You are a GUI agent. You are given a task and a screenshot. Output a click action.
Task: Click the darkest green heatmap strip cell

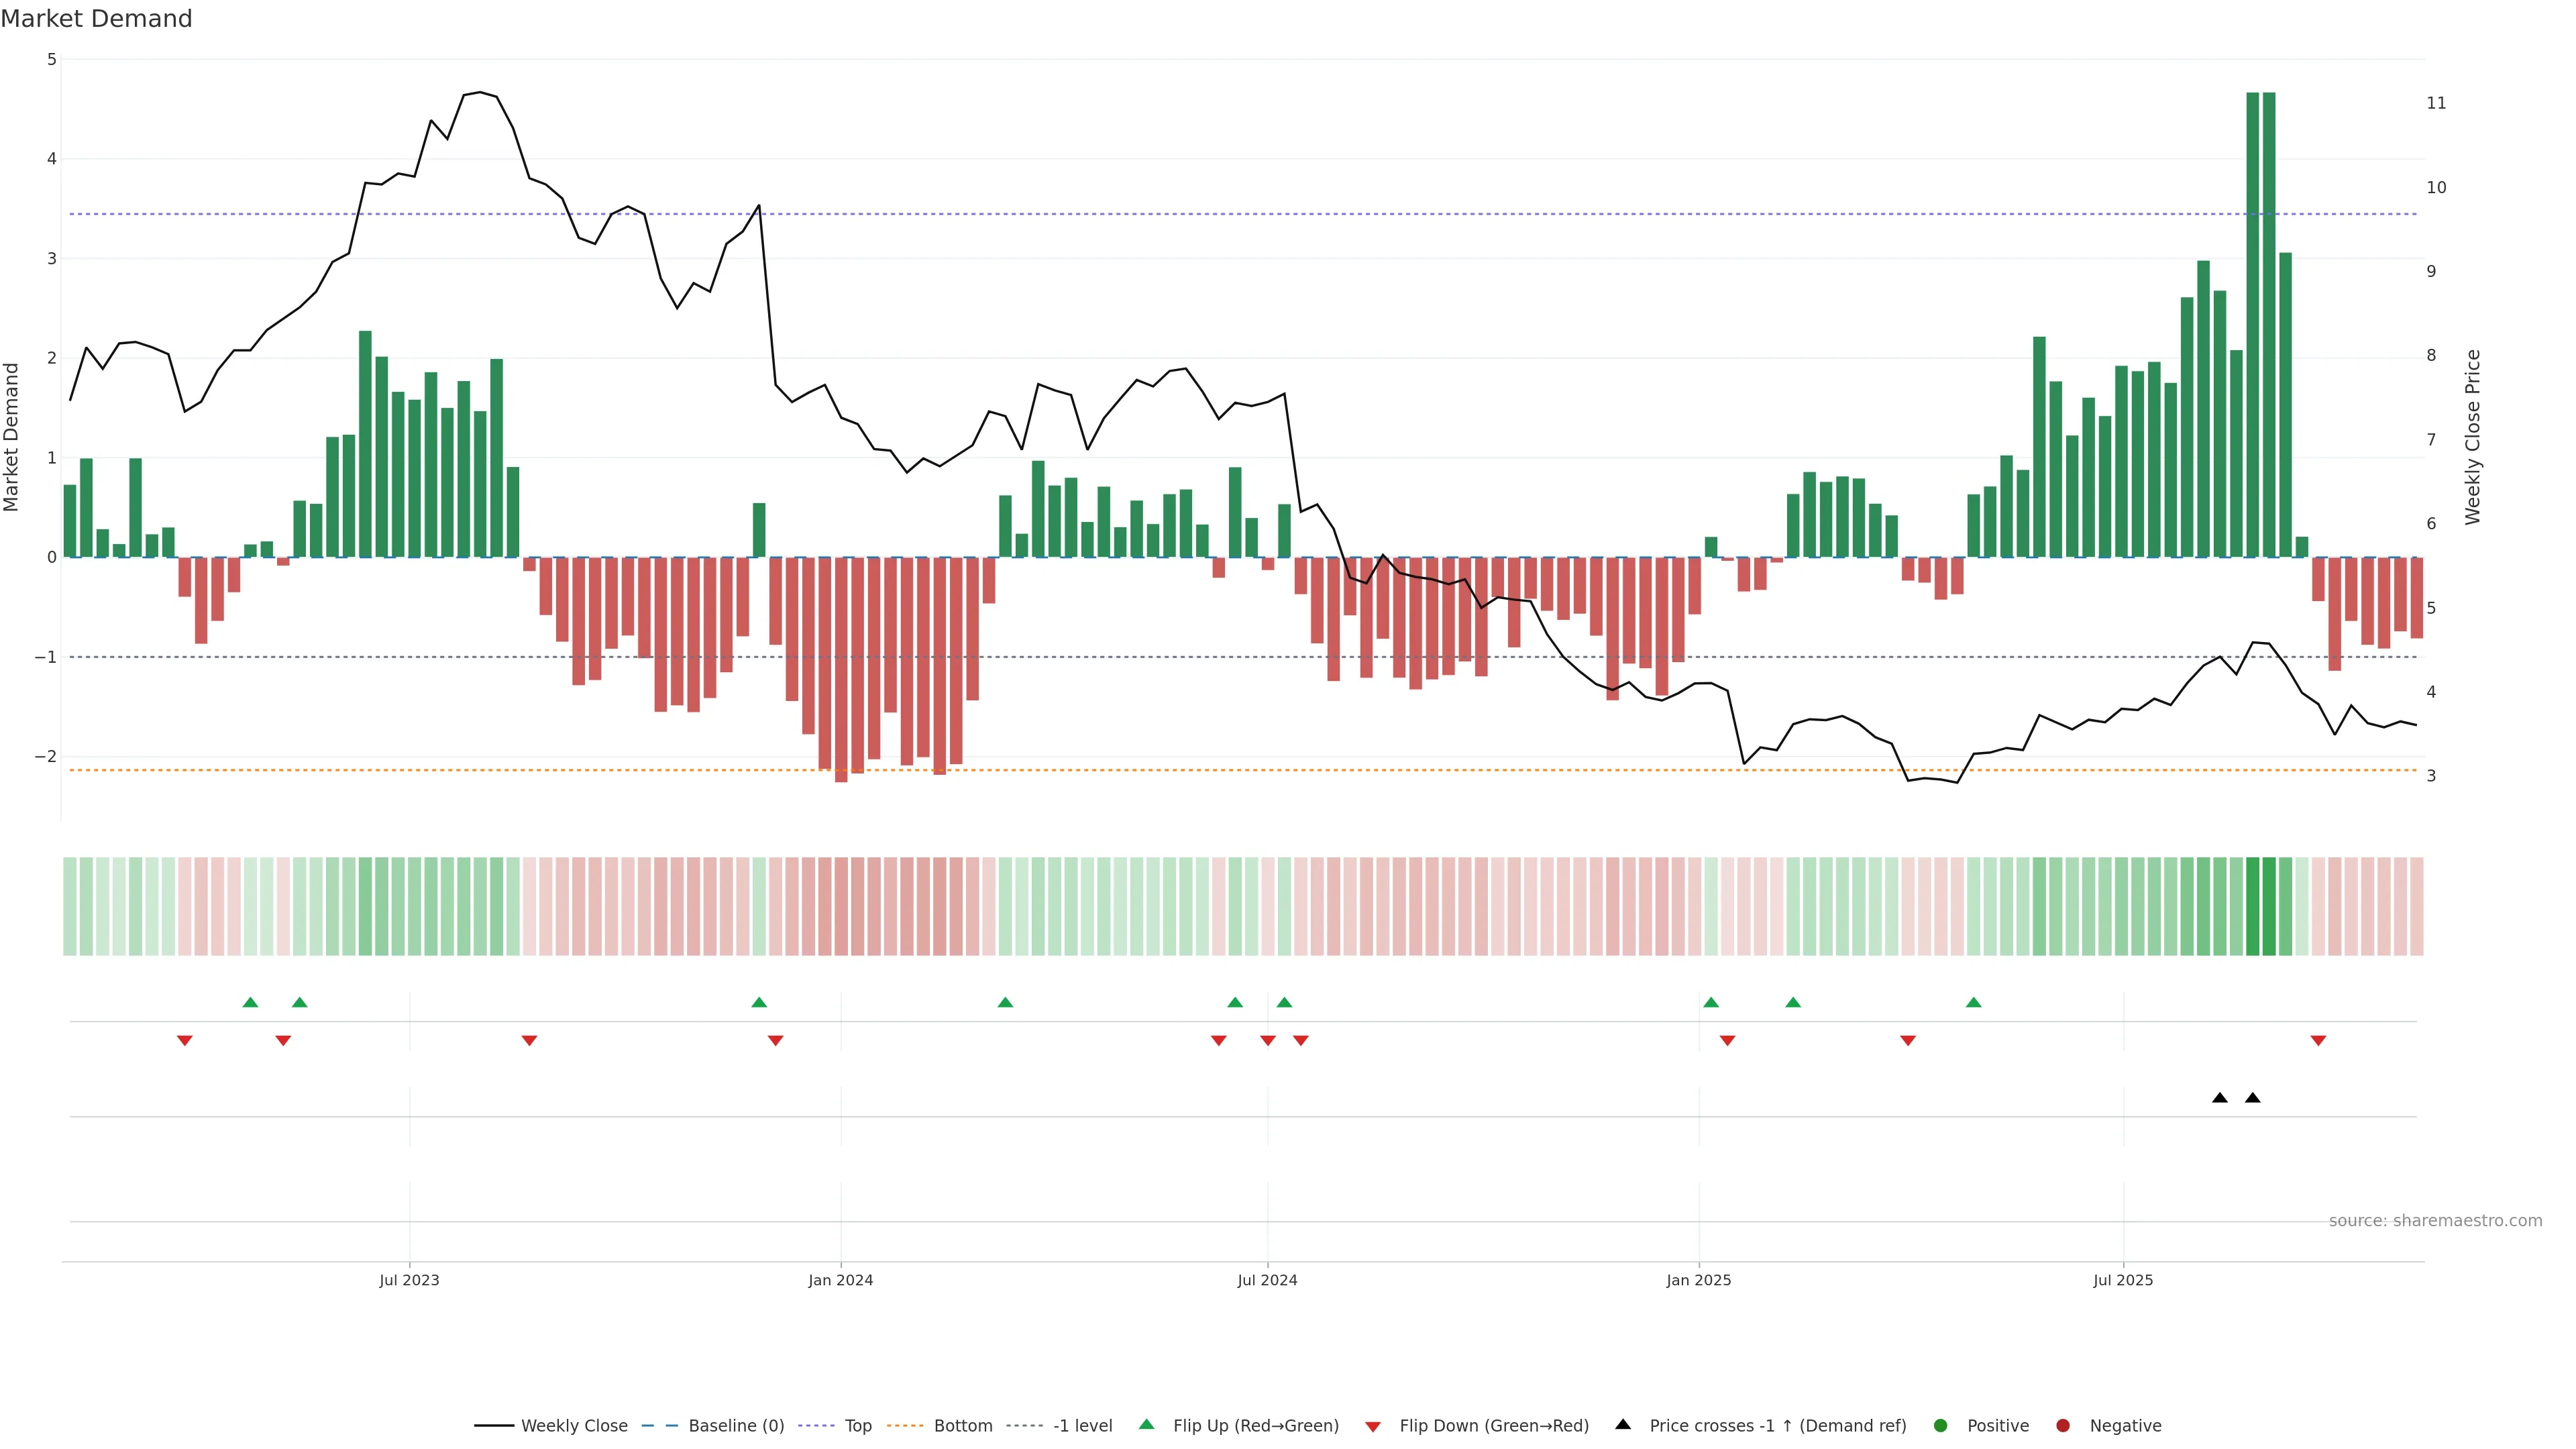2253,906
